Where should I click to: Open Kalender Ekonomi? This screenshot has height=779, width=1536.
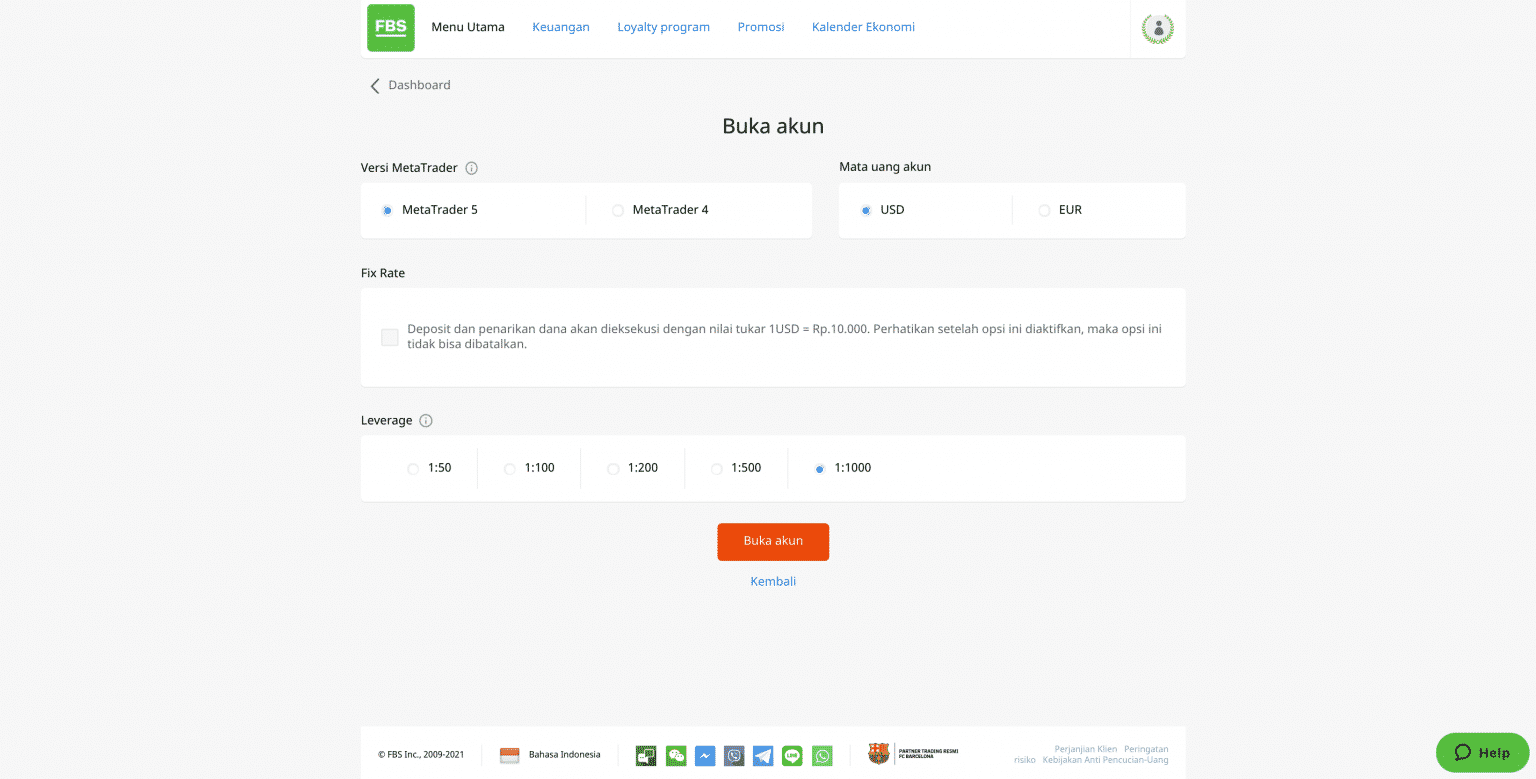point(863,27)
